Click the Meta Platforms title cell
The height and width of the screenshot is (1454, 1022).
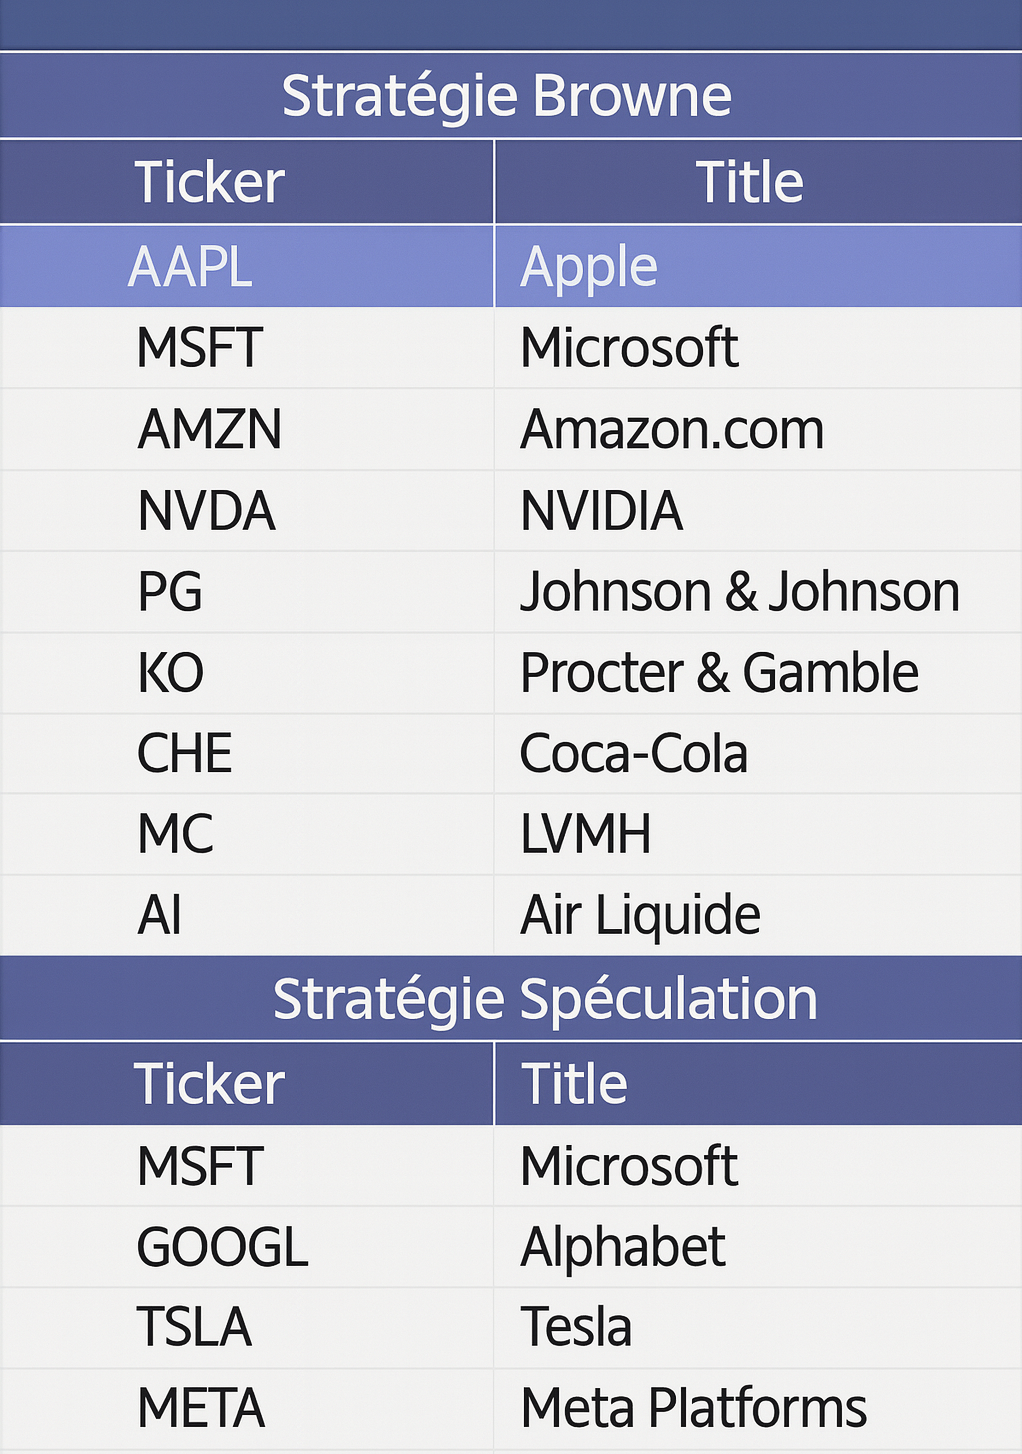(x=694, y=1408)
